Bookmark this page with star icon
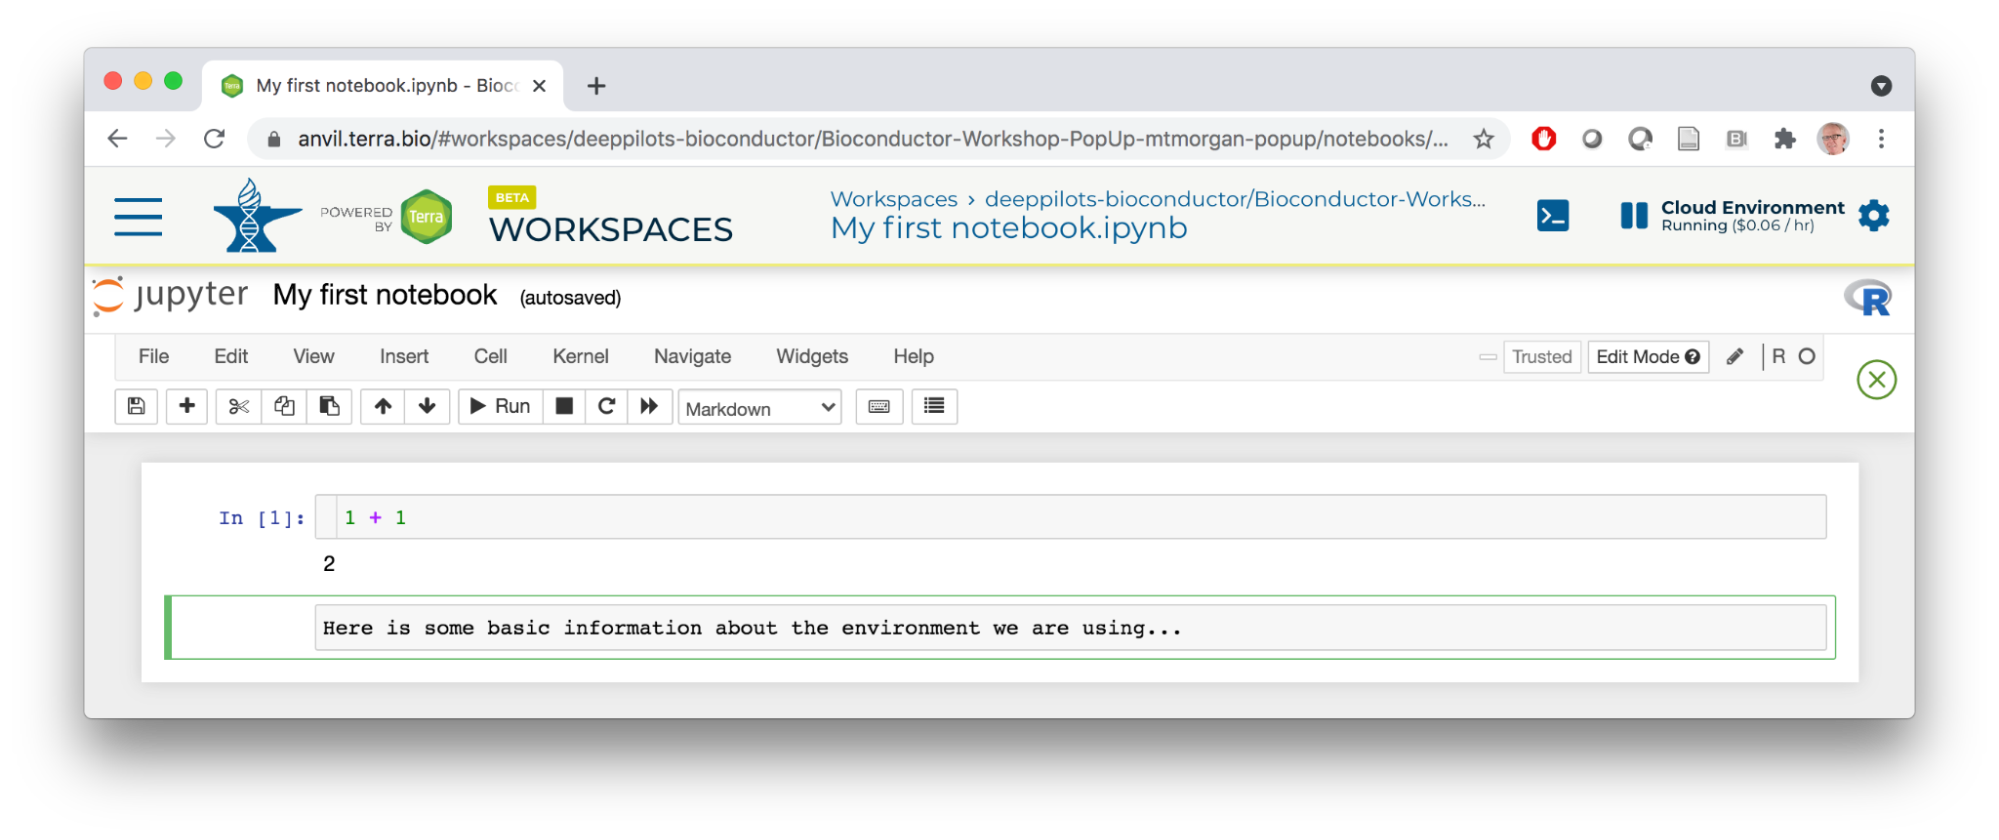Screen dimensions: 1999x840 point(1483,139)
